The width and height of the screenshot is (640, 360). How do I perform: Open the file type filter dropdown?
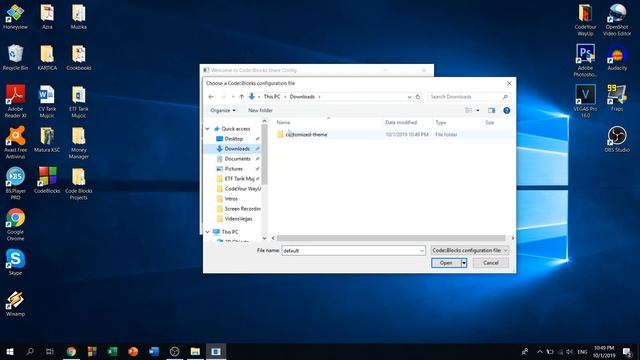[x=469, y=250]
